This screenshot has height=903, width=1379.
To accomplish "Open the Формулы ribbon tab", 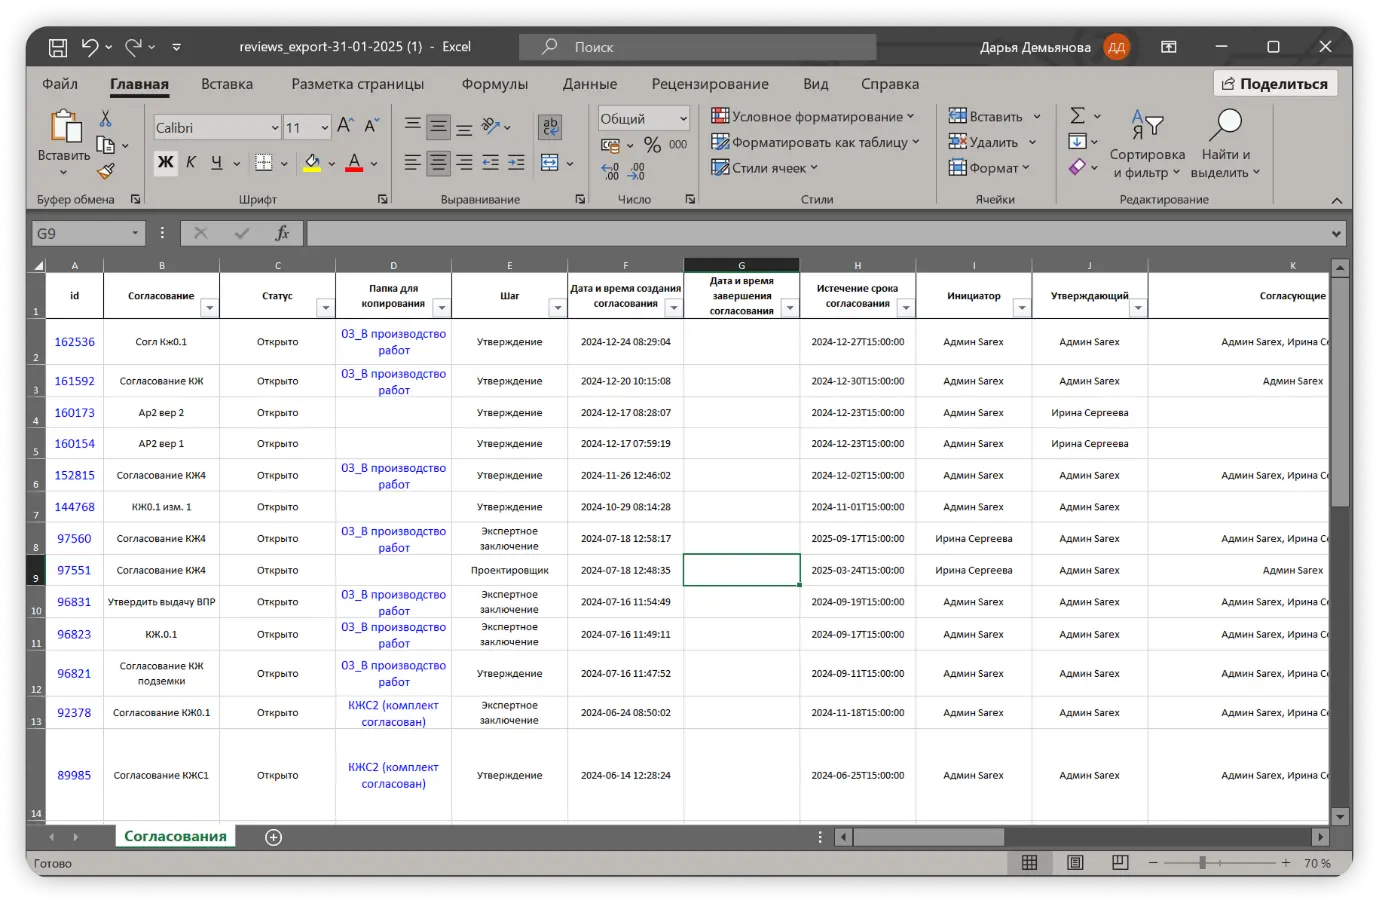I will point(494,84).
